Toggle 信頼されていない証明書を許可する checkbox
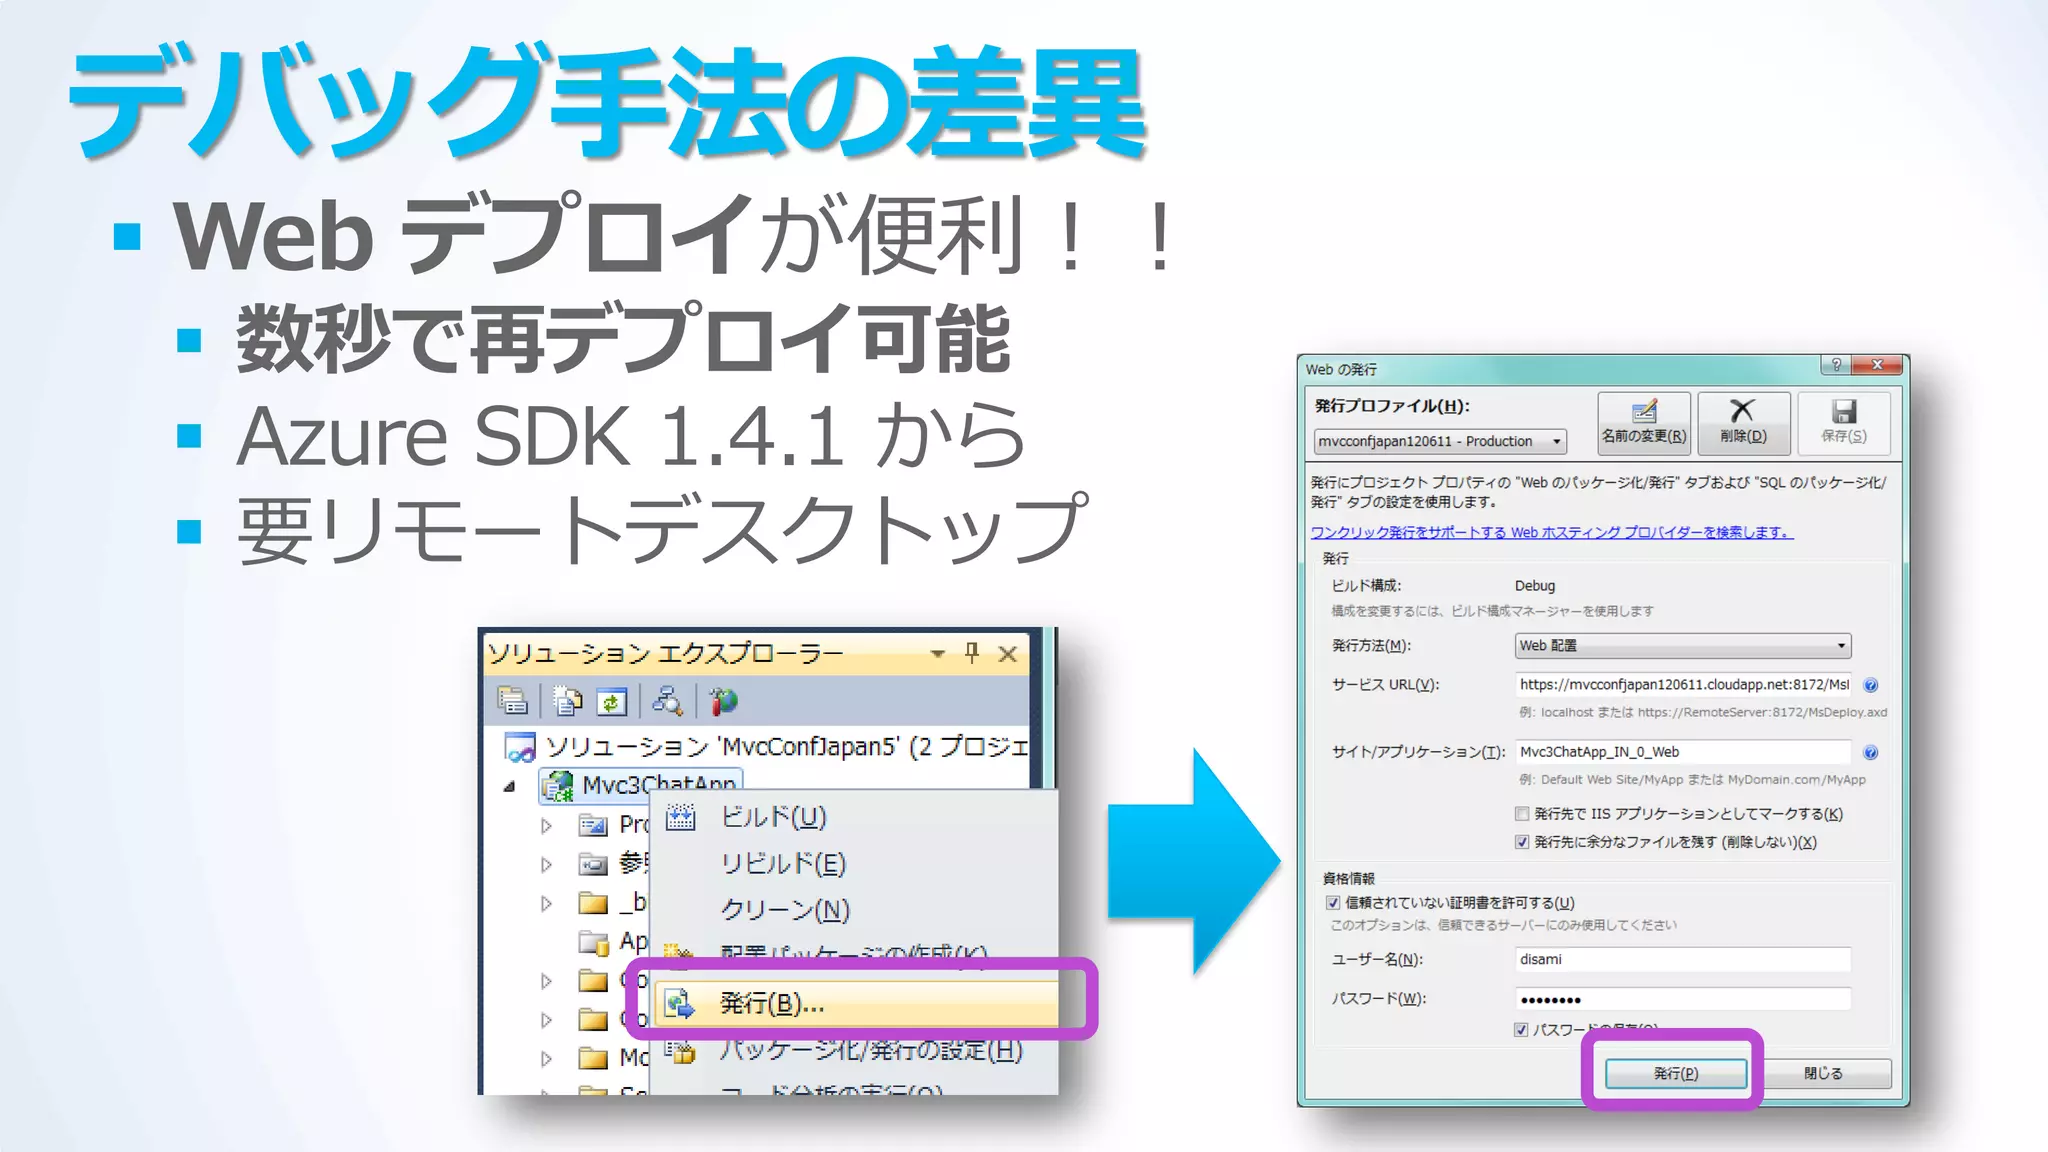 click(1333, 903)
